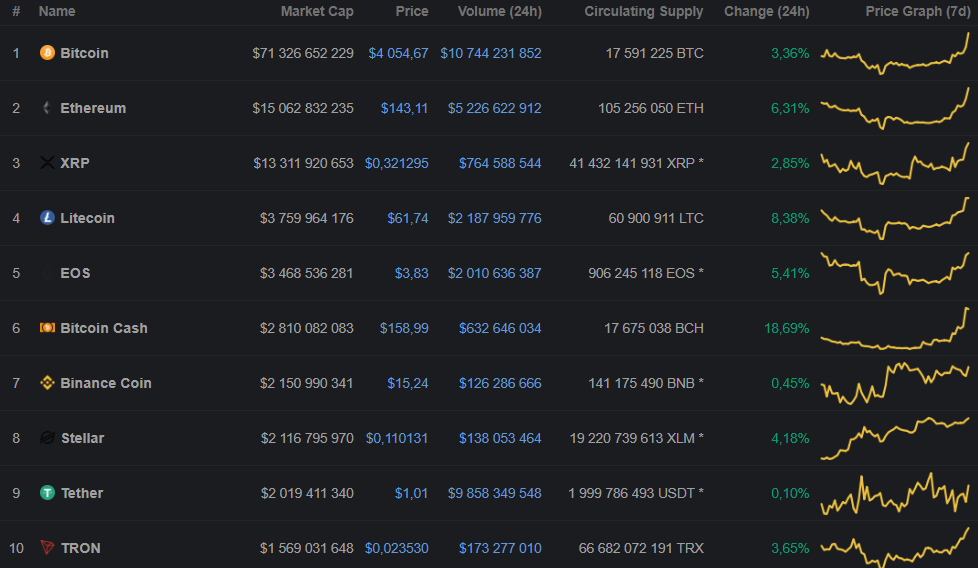This screenshot has width=978, height=568.
Task: Click the XRP logo icon
Action: (47, 163)
